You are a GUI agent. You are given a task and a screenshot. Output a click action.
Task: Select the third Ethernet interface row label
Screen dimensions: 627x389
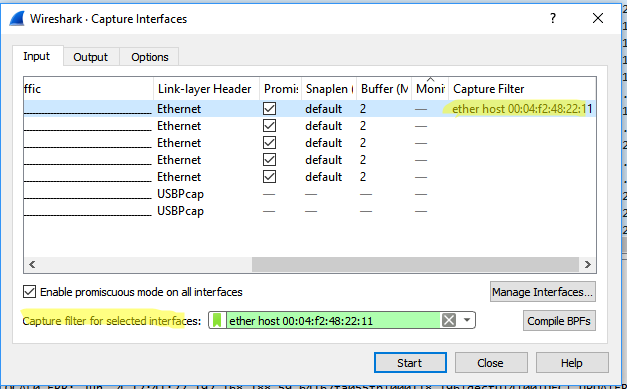(179, 143)
